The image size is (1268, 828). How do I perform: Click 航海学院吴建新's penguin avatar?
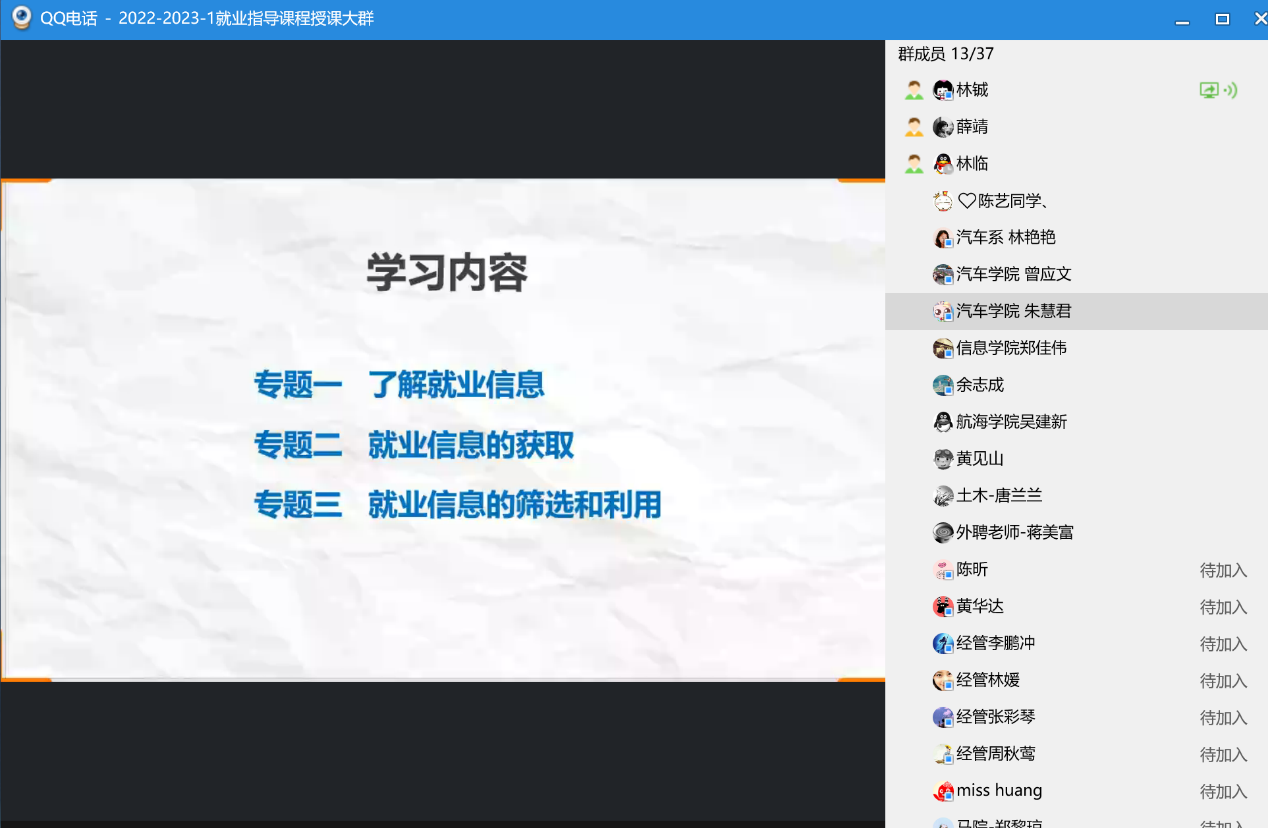(943, 422)
